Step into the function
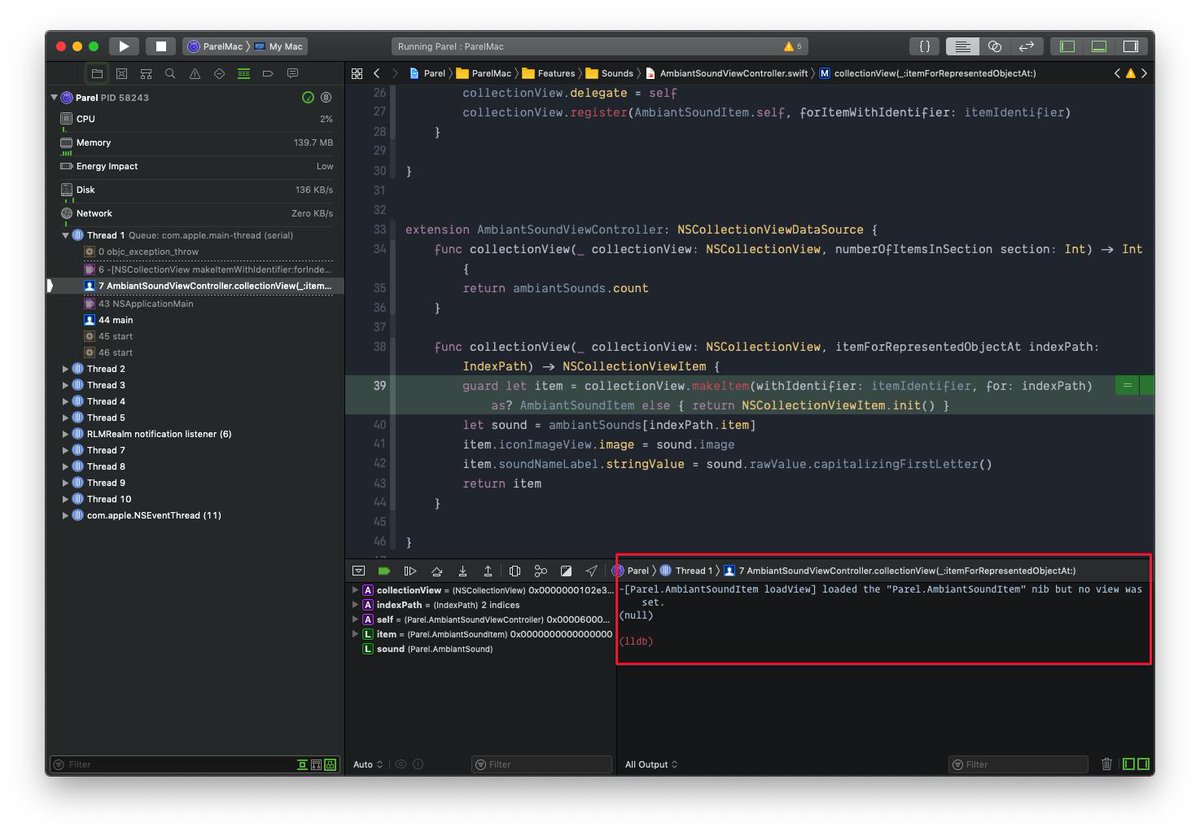1200x836 pixels. point(462,571)
